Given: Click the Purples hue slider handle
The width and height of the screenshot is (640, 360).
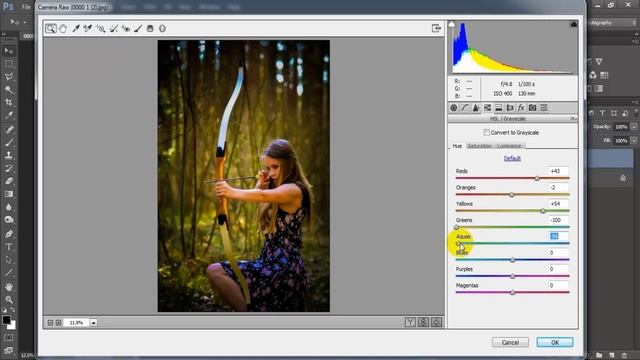Looking at the screenshot, I should coord(513,276).
